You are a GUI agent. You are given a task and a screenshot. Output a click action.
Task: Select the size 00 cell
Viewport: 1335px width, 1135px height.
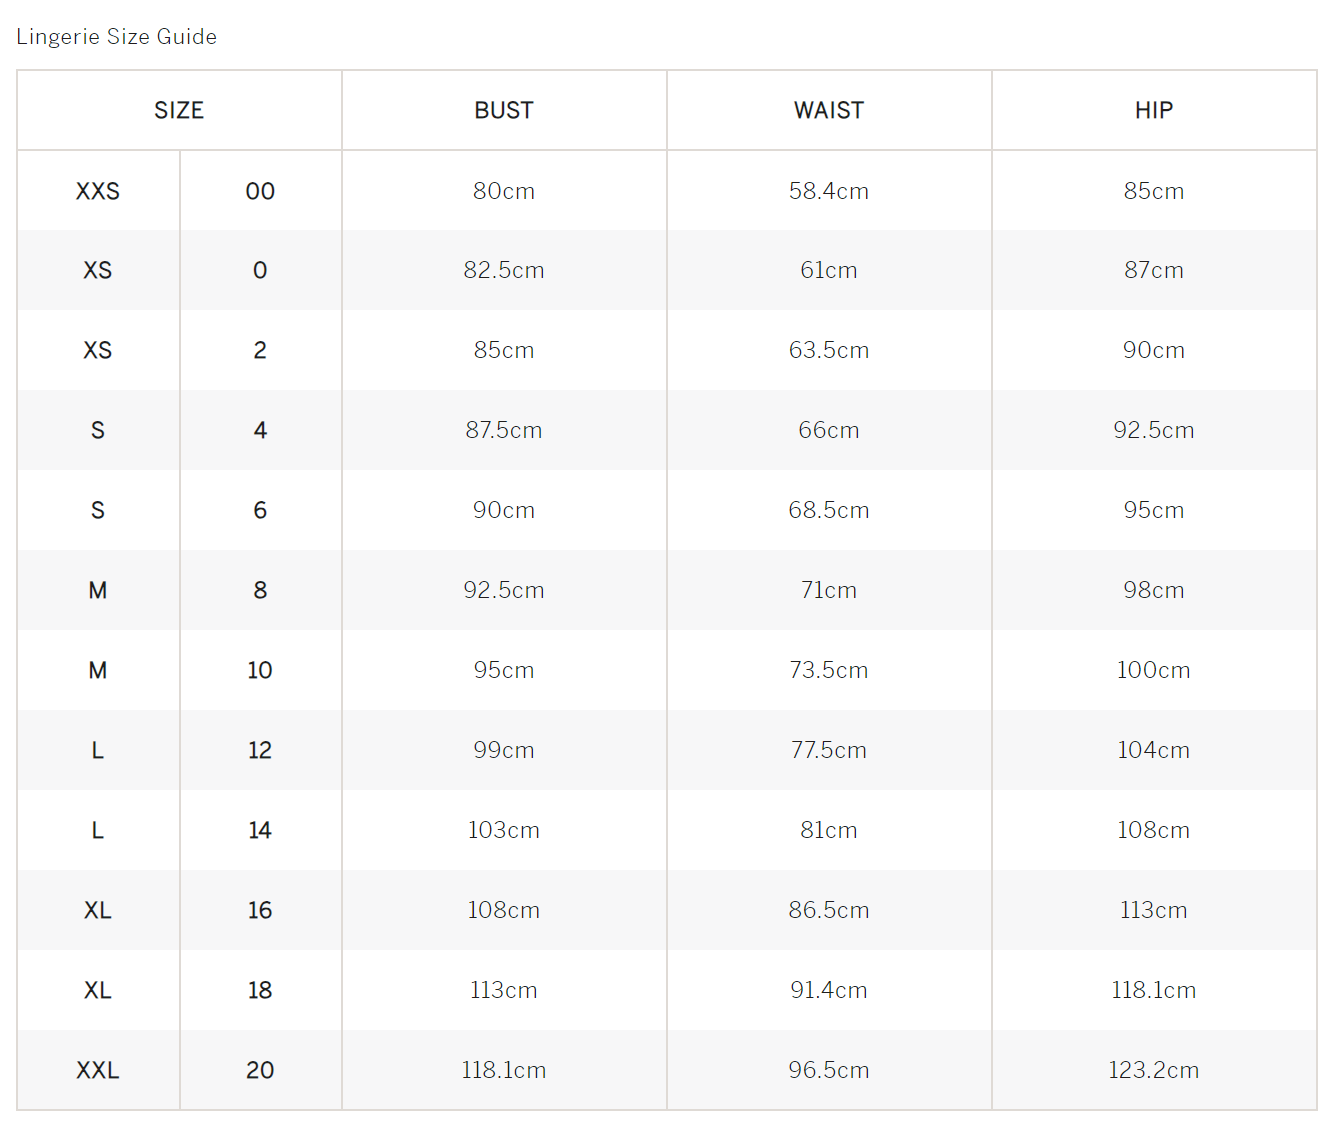coord(260,191)
